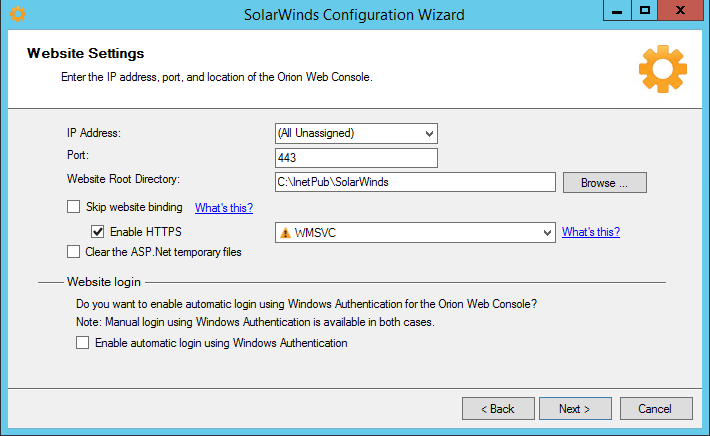Expand the WMSVC certificate dropdown arrow
This screenshot has width=710, height=436.
click(547, 232)
